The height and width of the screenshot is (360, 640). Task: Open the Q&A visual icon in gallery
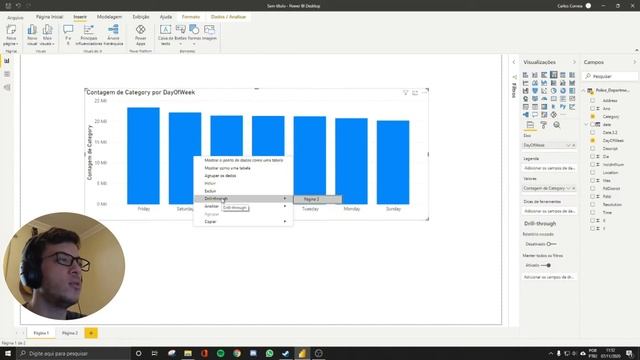(535, 115)
